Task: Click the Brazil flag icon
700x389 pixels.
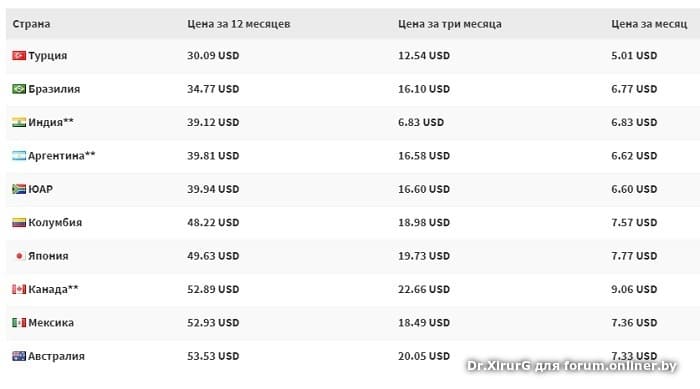Action: point(19,89)
